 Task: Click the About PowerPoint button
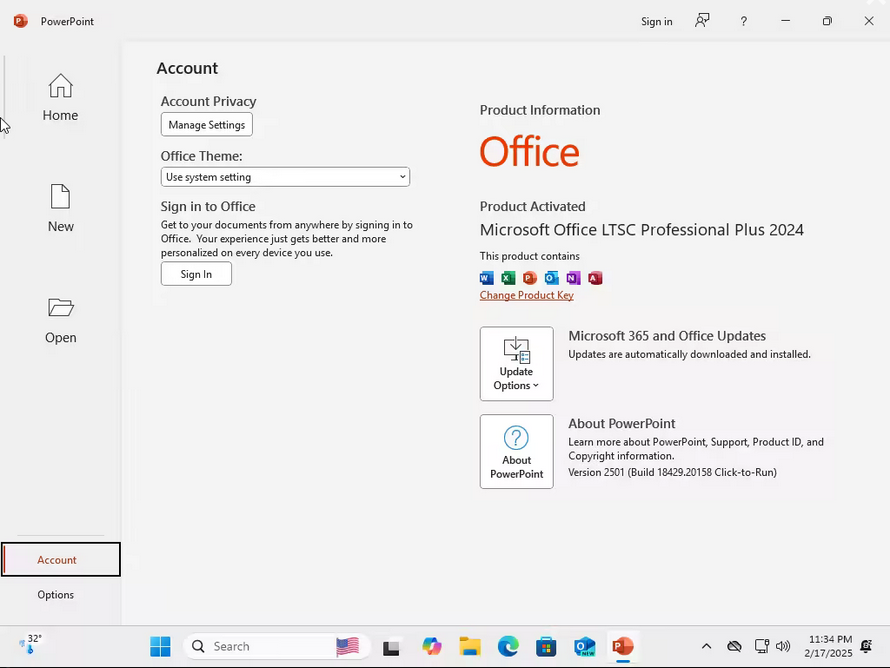pos(516,451)
